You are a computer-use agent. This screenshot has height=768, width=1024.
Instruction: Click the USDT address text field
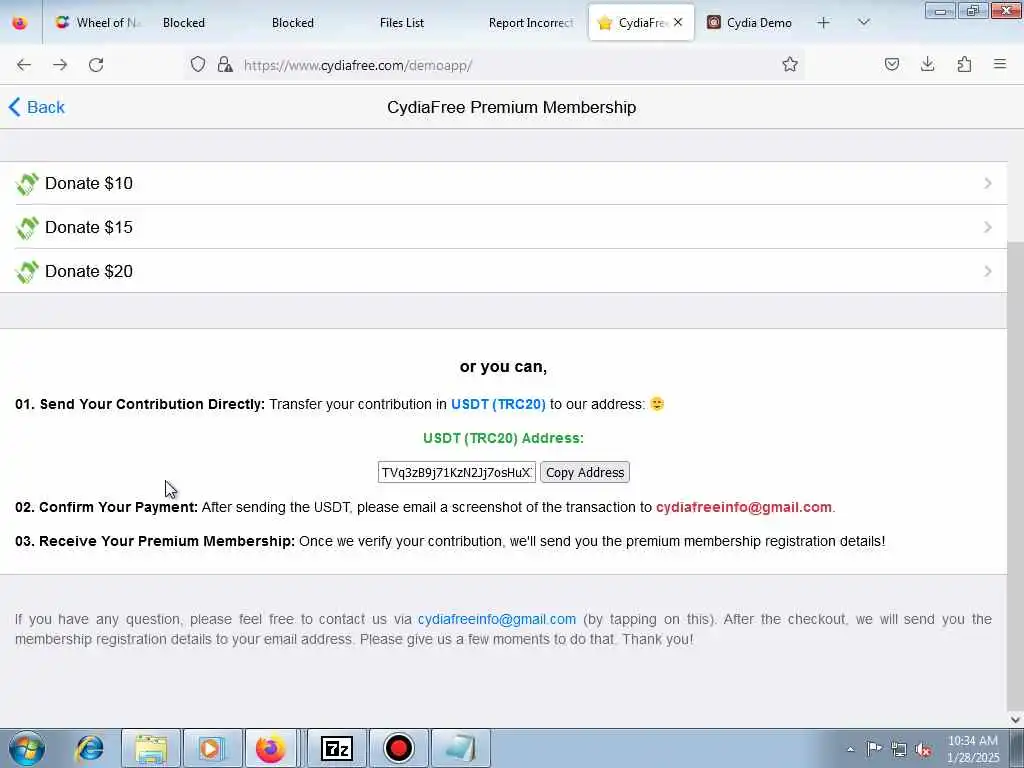456,472
